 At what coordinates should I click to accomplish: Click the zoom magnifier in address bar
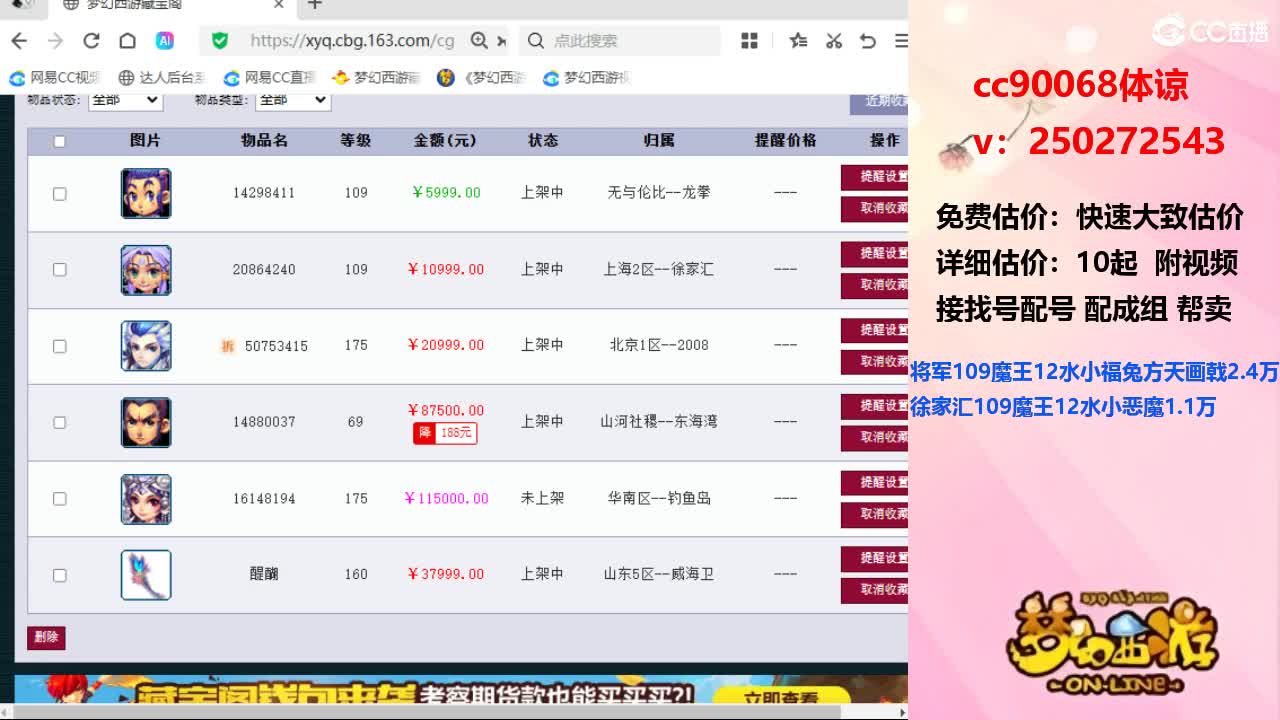pos(479,41)
